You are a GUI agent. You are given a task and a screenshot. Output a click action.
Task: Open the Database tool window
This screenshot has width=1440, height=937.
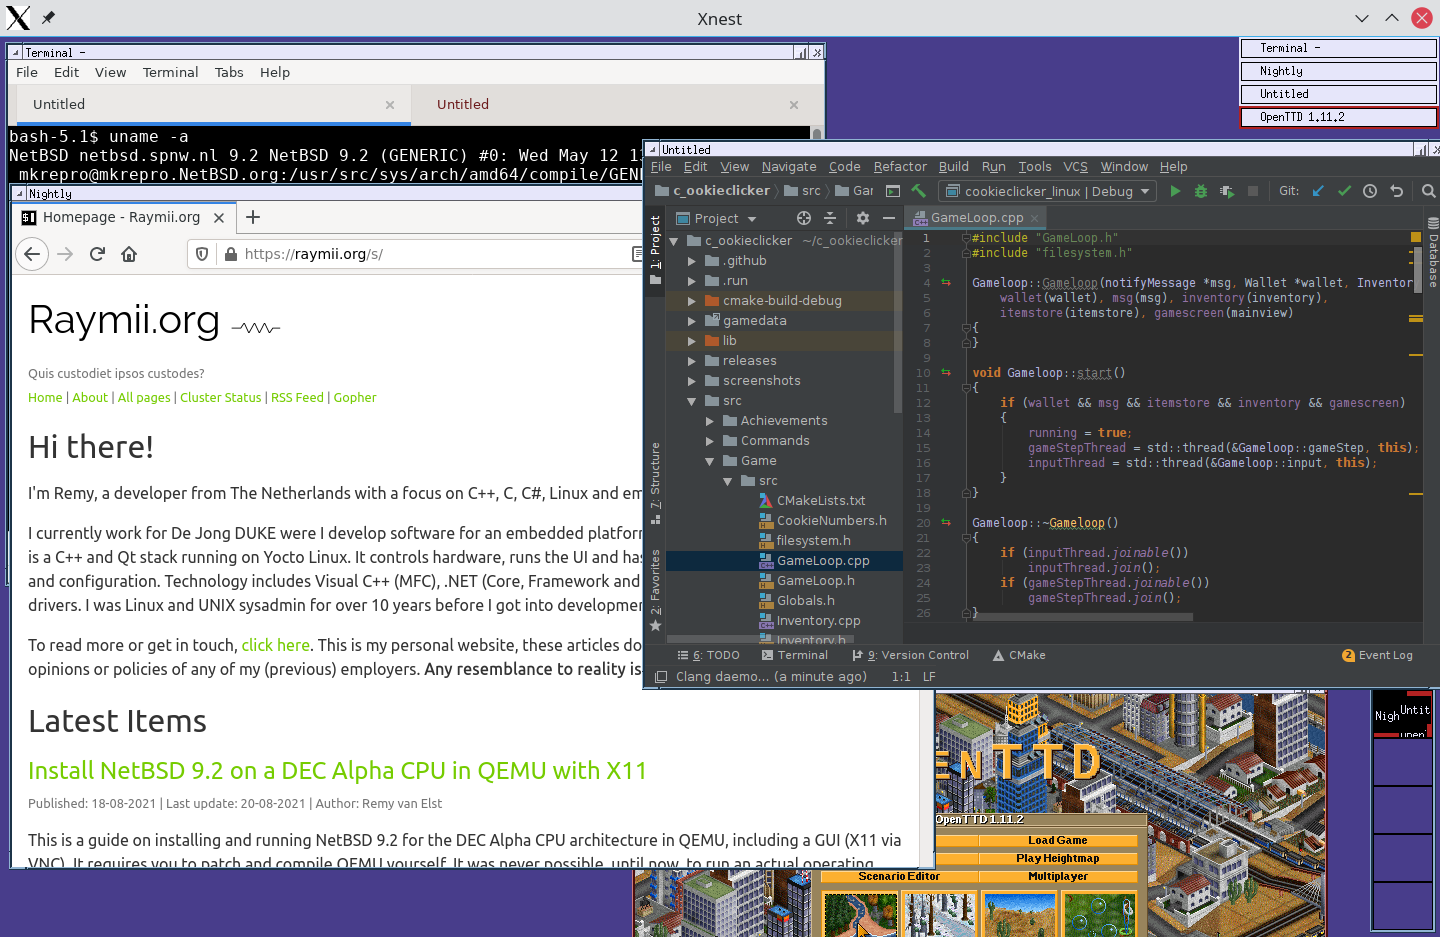(1434, 253)
